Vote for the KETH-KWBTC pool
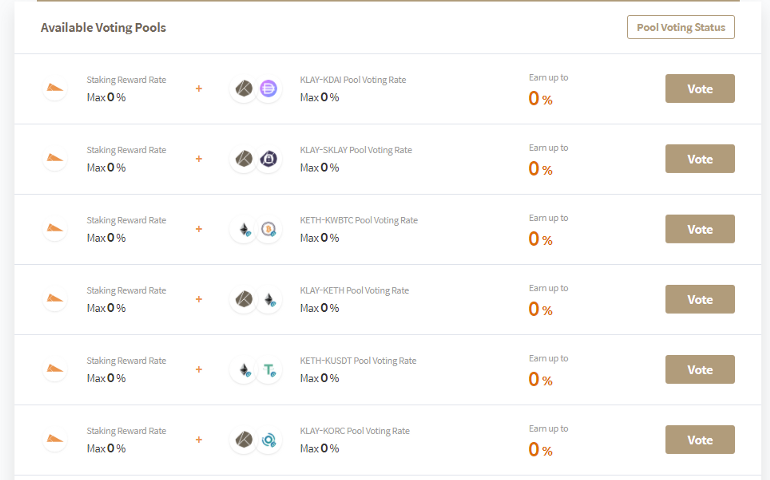The image size is (770, 480). click(700, 229)
